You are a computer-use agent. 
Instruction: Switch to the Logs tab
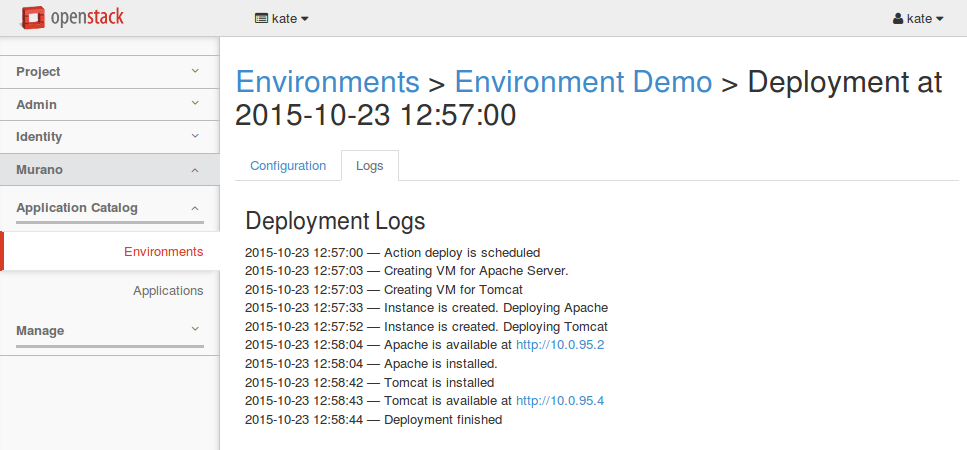[369, 166]
